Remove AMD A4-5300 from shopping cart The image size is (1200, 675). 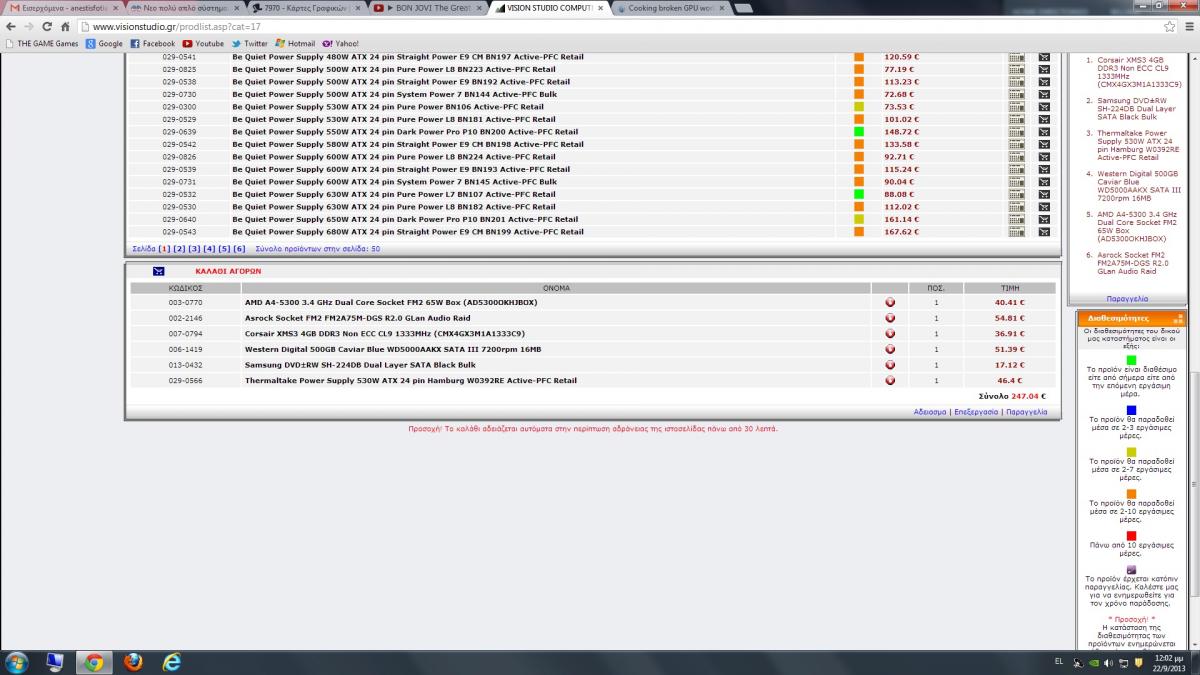coord(890,302)
